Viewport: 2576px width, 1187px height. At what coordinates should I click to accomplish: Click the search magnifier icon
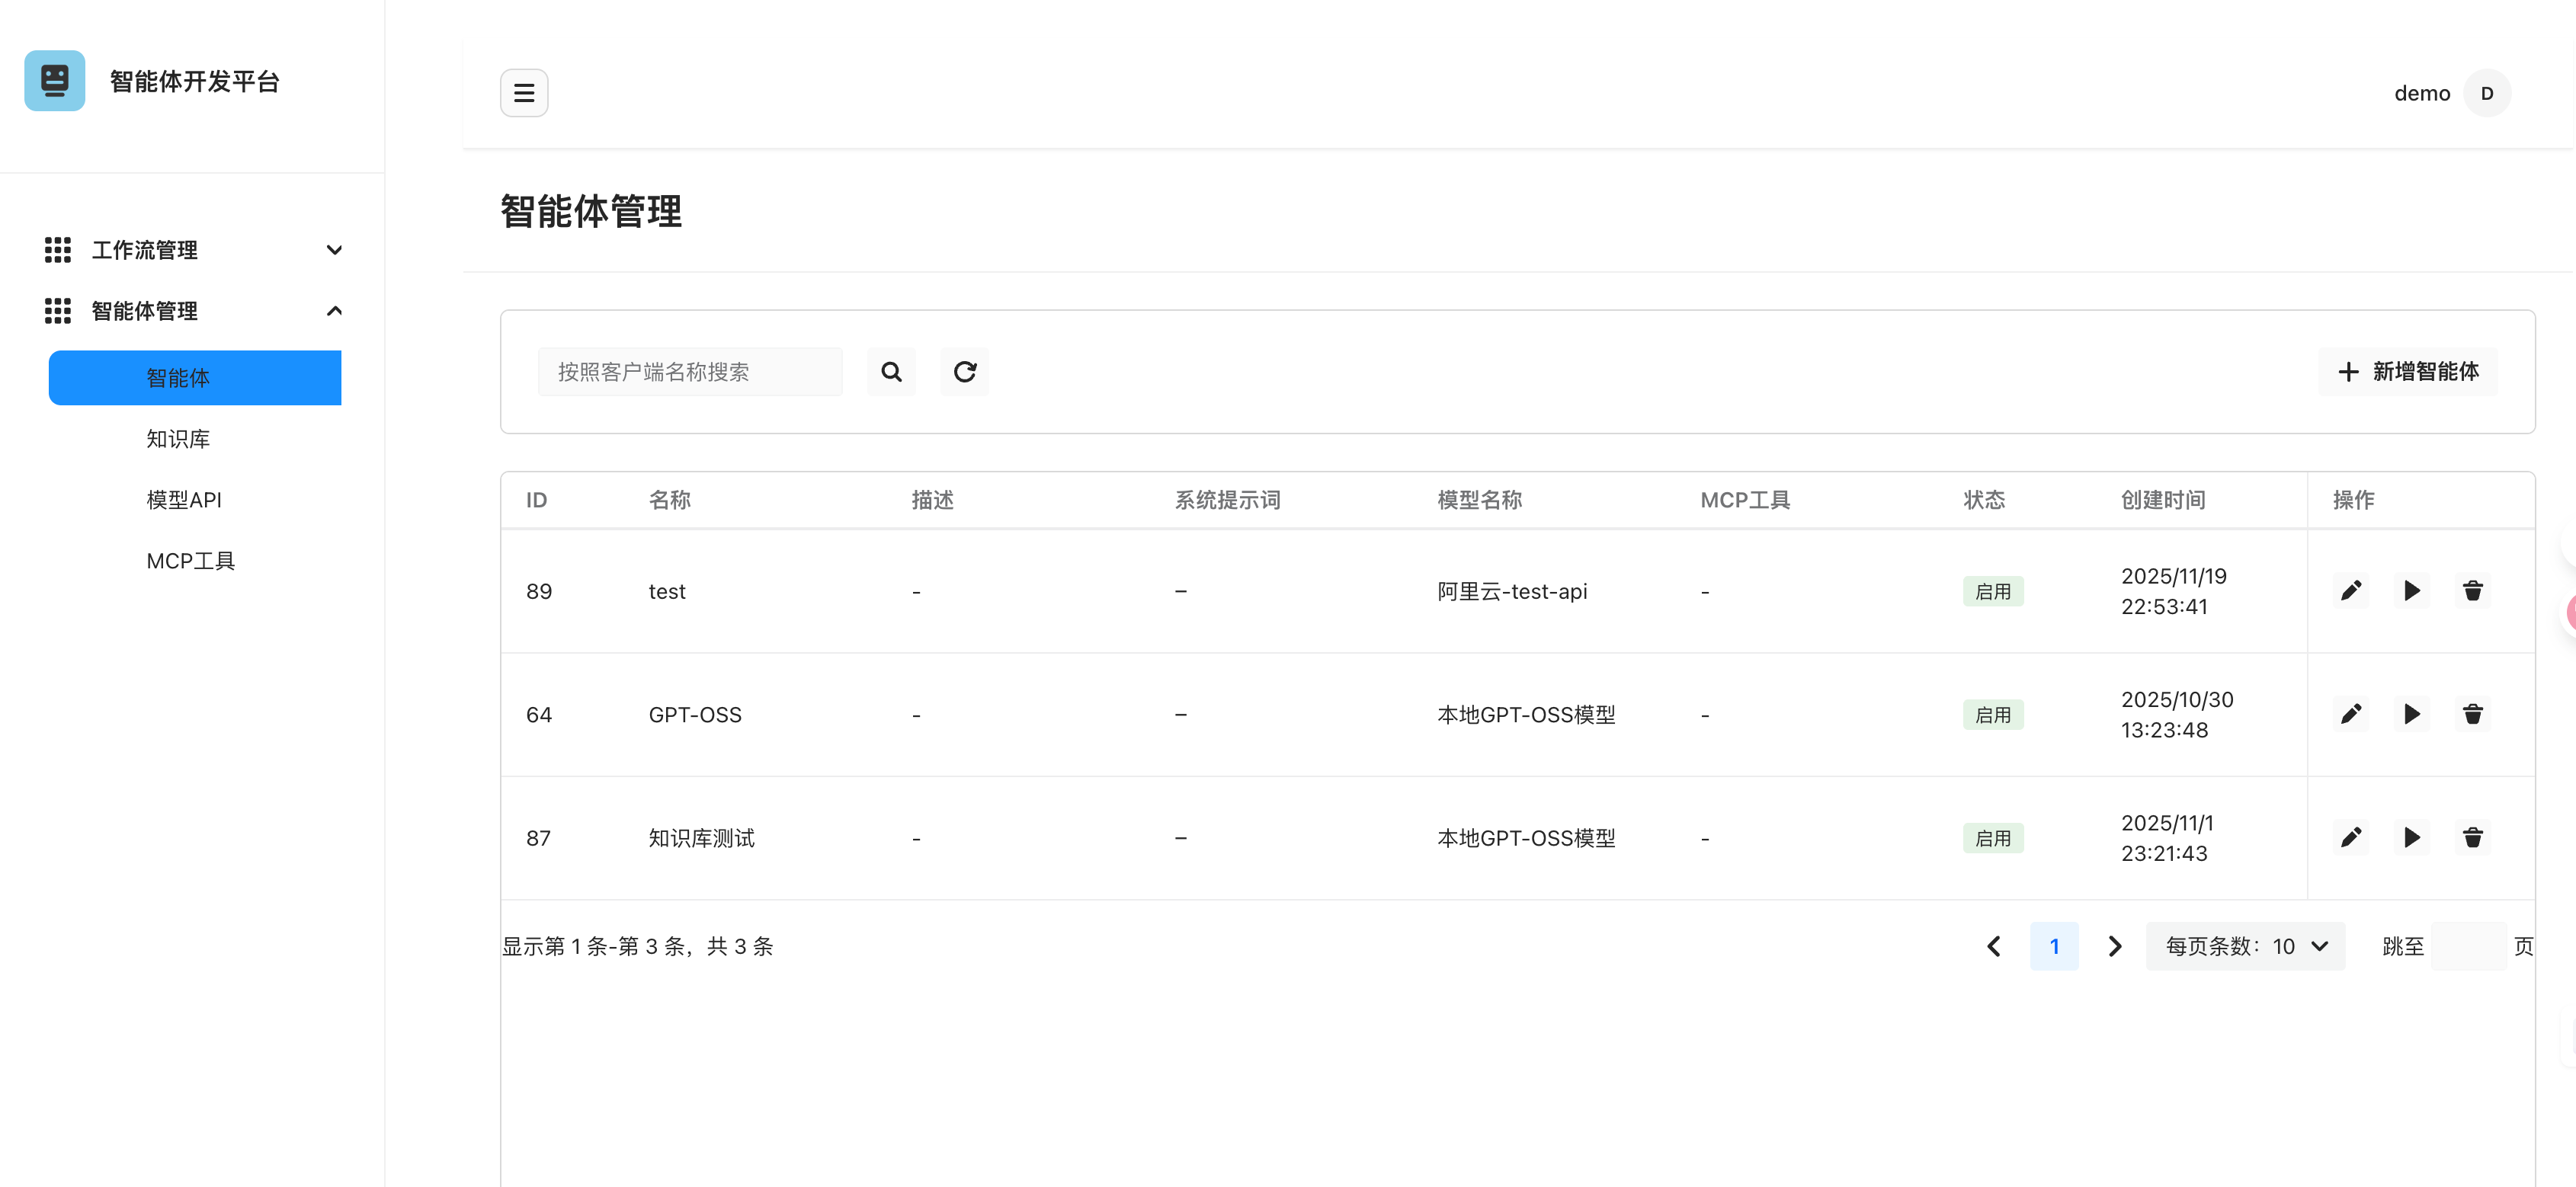890,372
